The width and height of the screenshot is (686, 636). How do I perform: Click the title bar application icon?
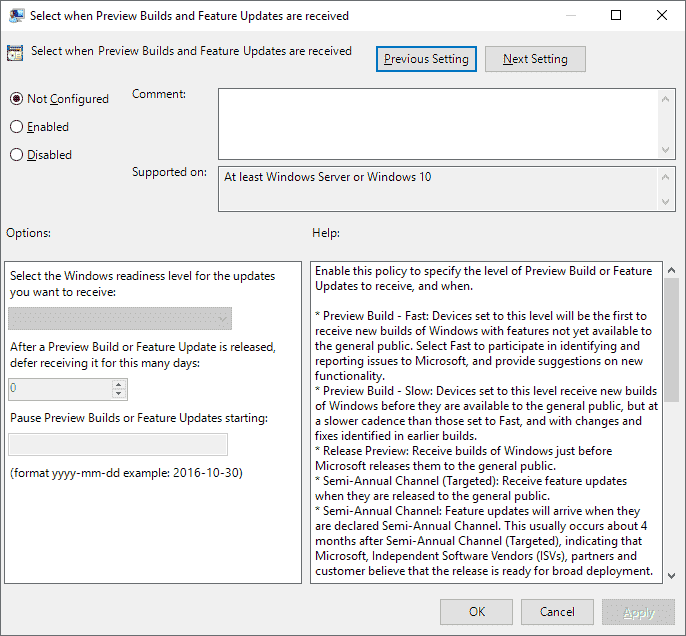coord(16,16)
